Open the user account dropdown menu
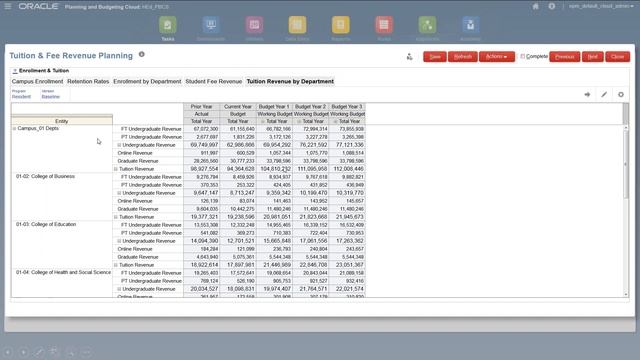This screenshot has width=640, height=360. point(601,6)
